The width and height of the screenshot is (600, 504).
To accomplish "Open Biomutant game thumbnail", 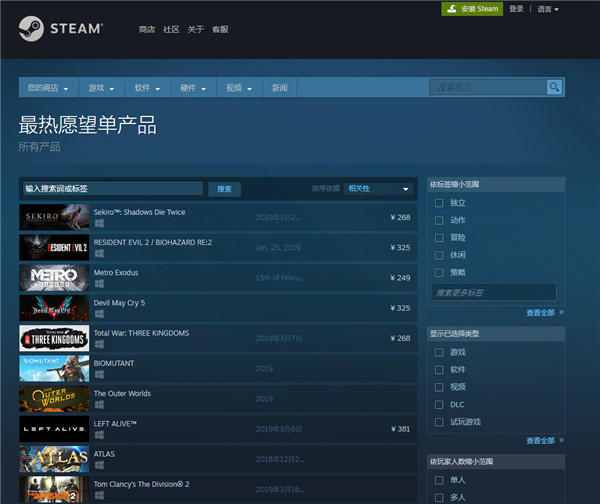I will [54, 368].
